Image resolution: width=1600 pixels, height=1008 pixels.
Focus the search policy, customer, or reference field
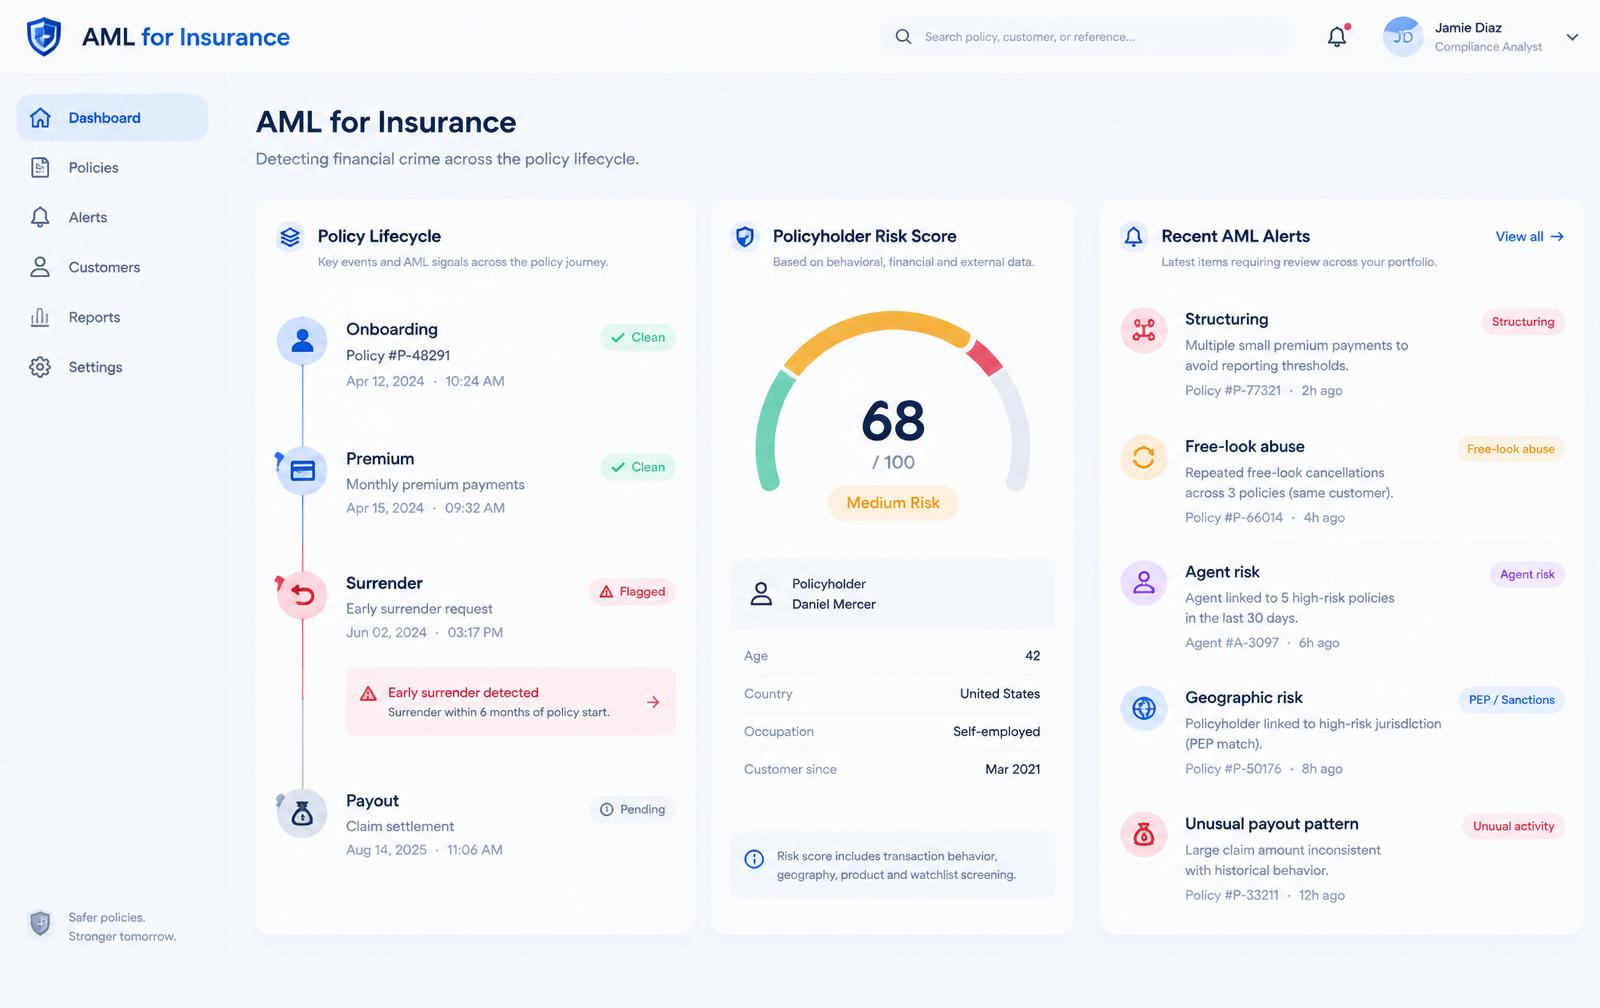[1088, 37]
